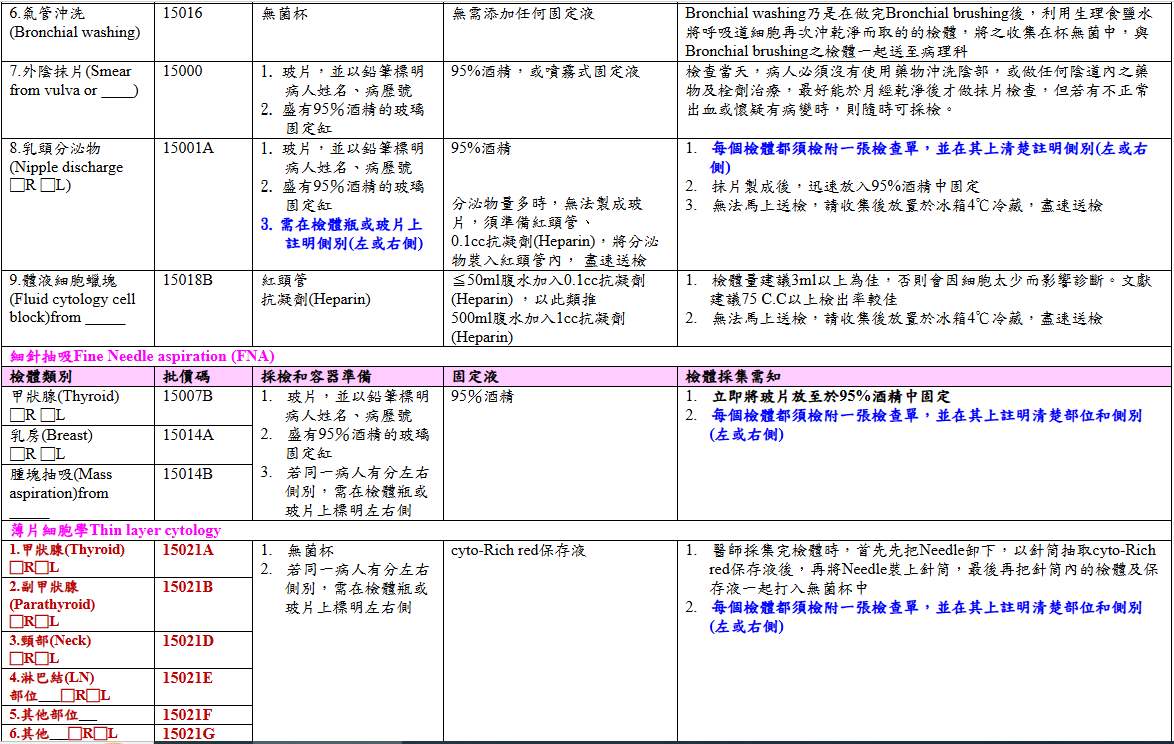The image size is (1174, 744).
Task: Click the blank after 'Smear from vulva or'
Action: pos(118,91)
